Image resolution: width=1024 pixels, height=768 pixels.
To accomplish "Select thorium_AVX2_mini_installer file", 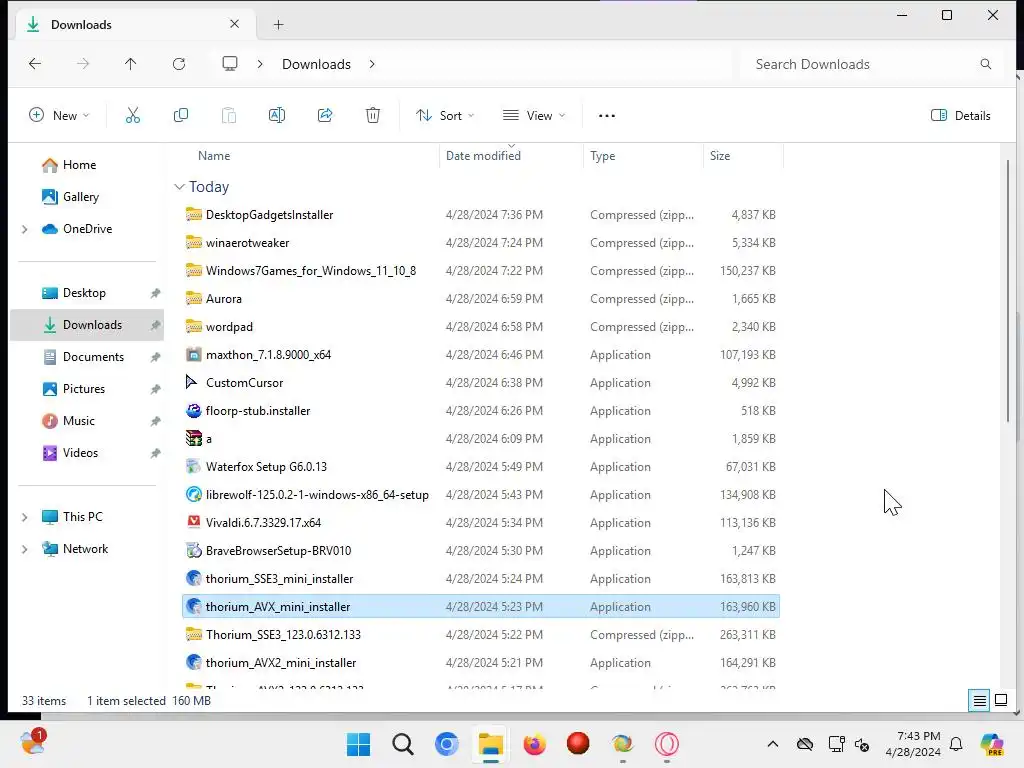I will click(281, 663).
